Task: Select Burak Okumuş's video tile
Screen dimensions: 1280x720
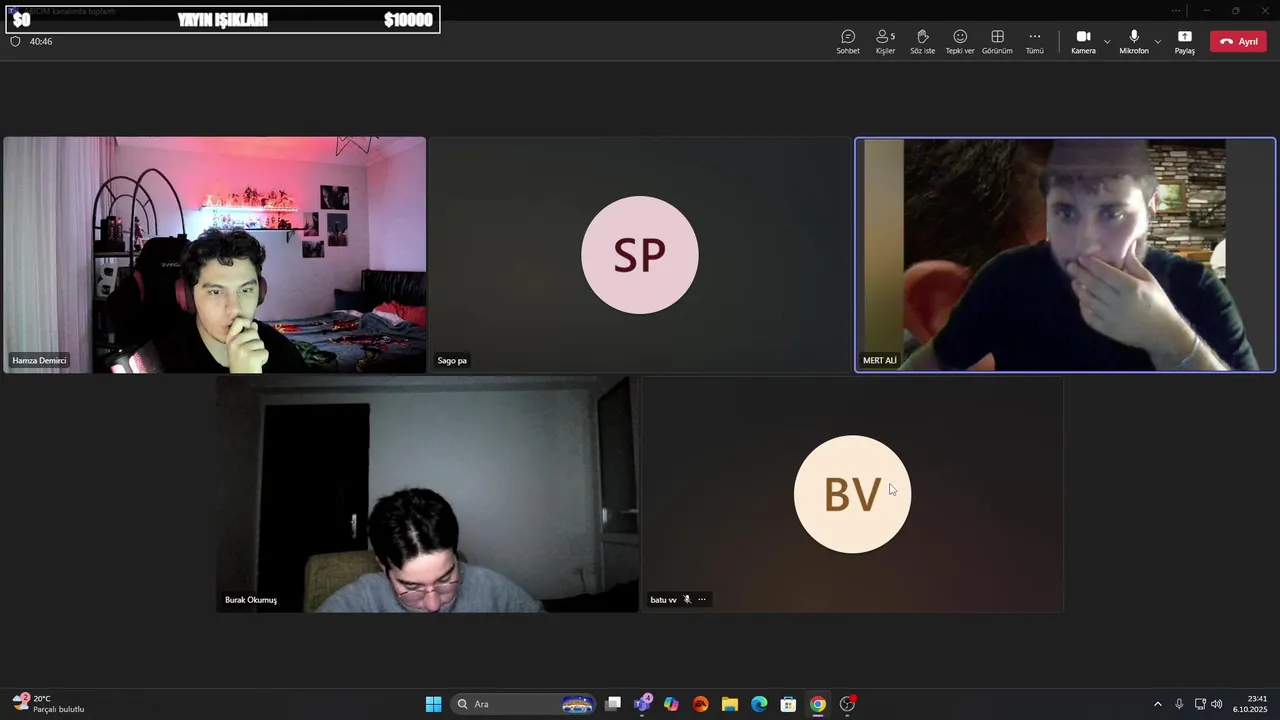Action: [427, 494]
